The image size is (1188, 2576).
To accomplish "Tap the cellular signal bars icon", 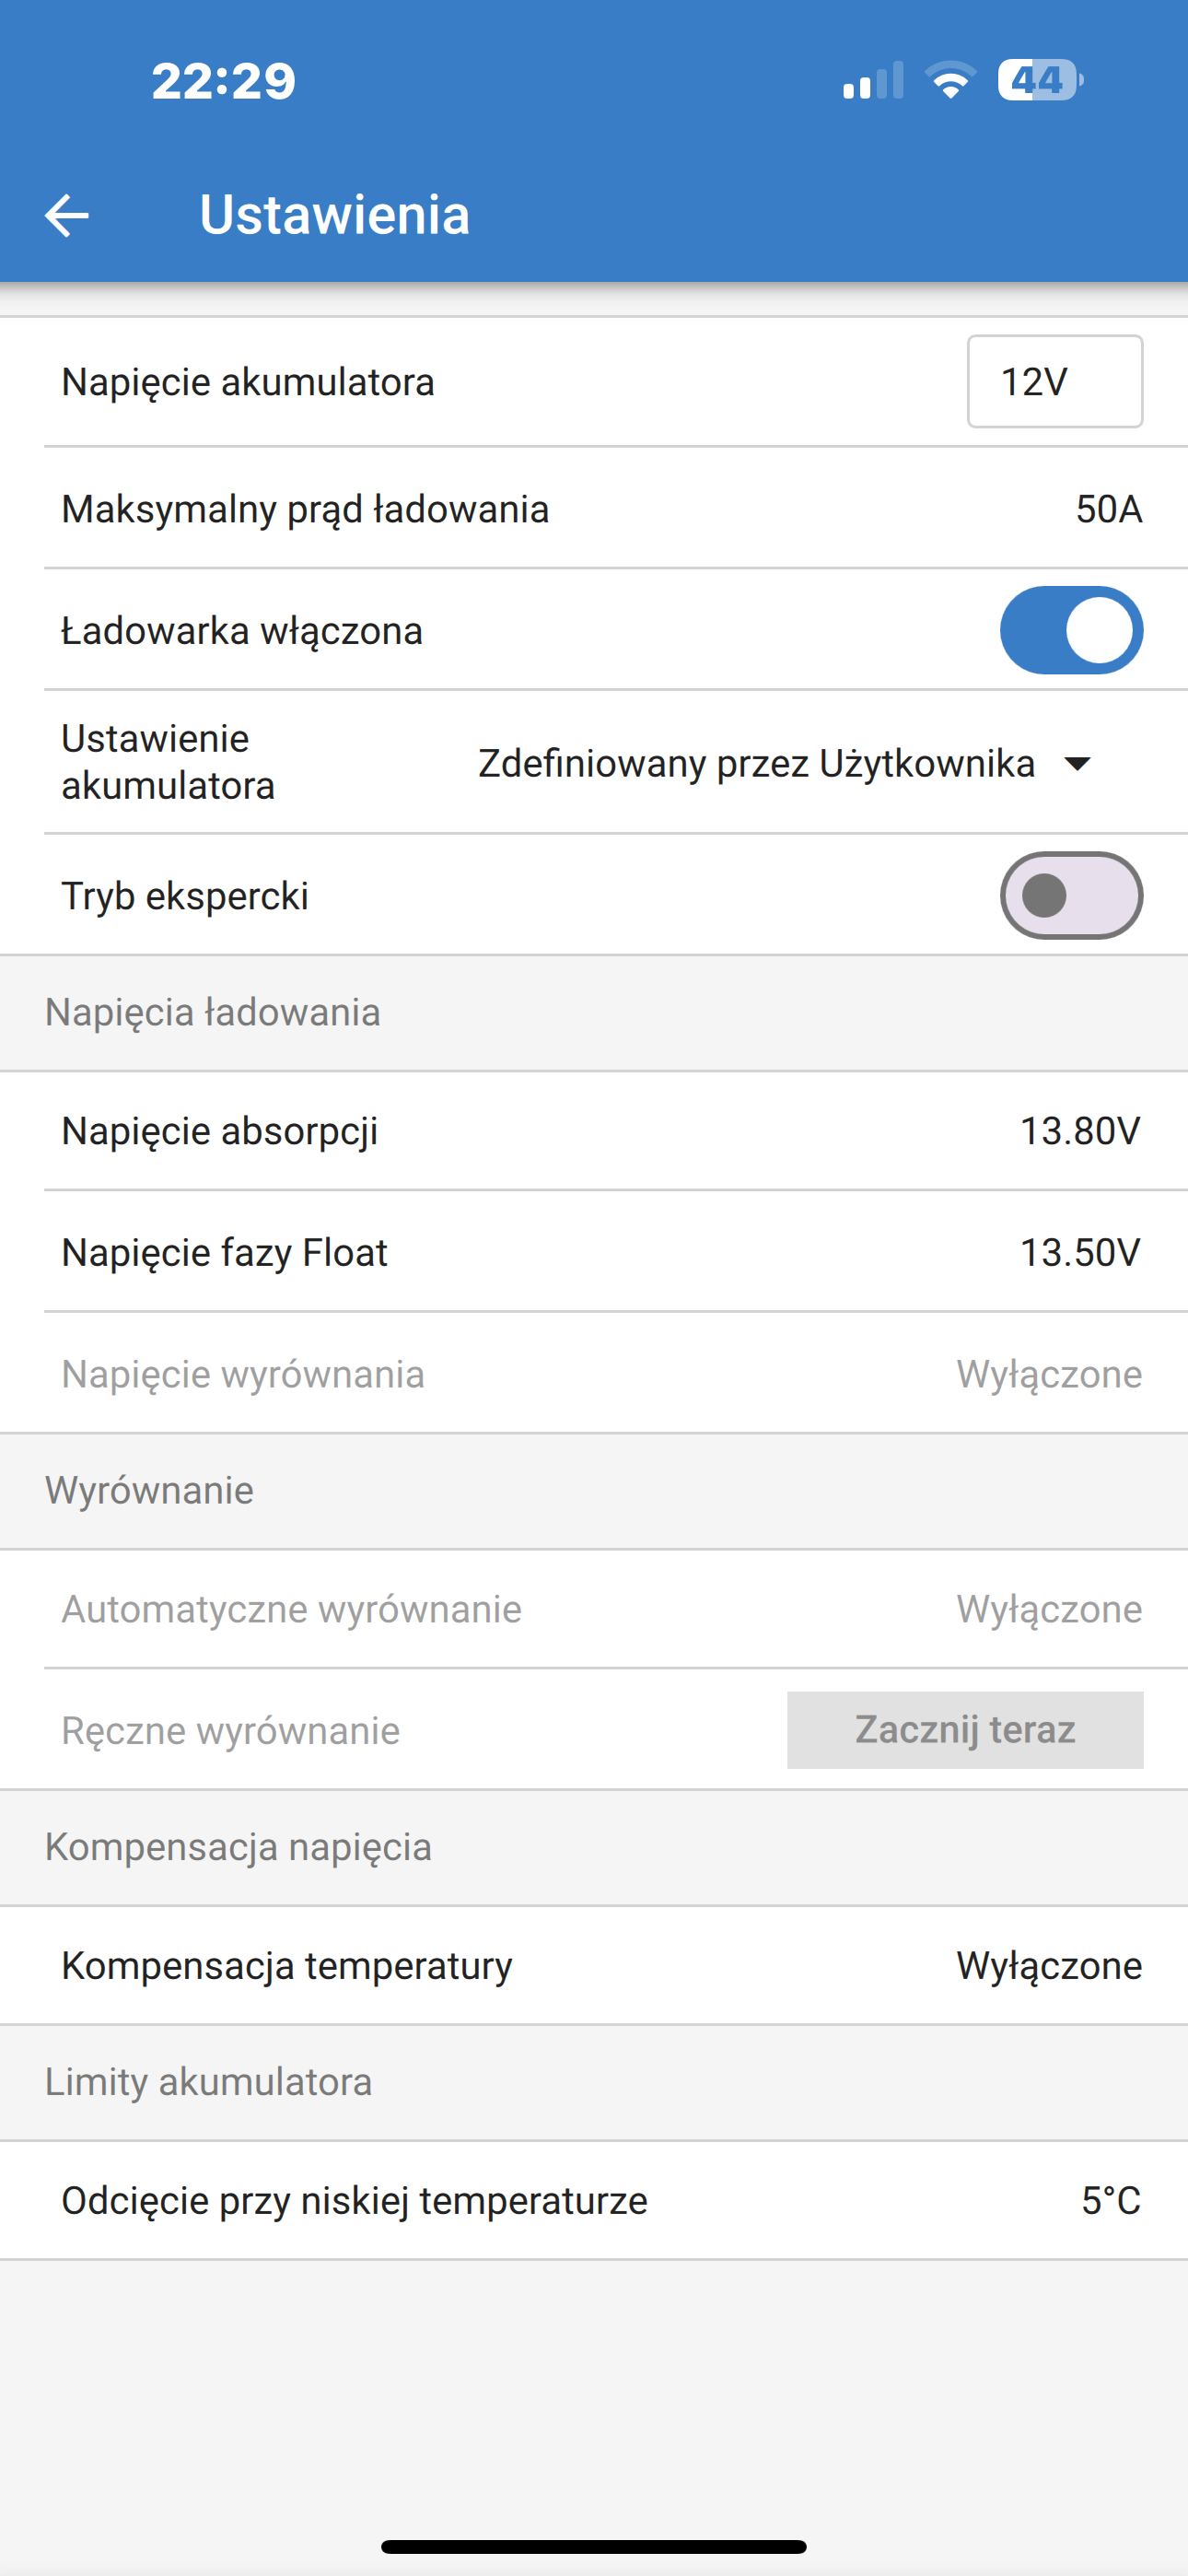I will (x=873, y=81).
